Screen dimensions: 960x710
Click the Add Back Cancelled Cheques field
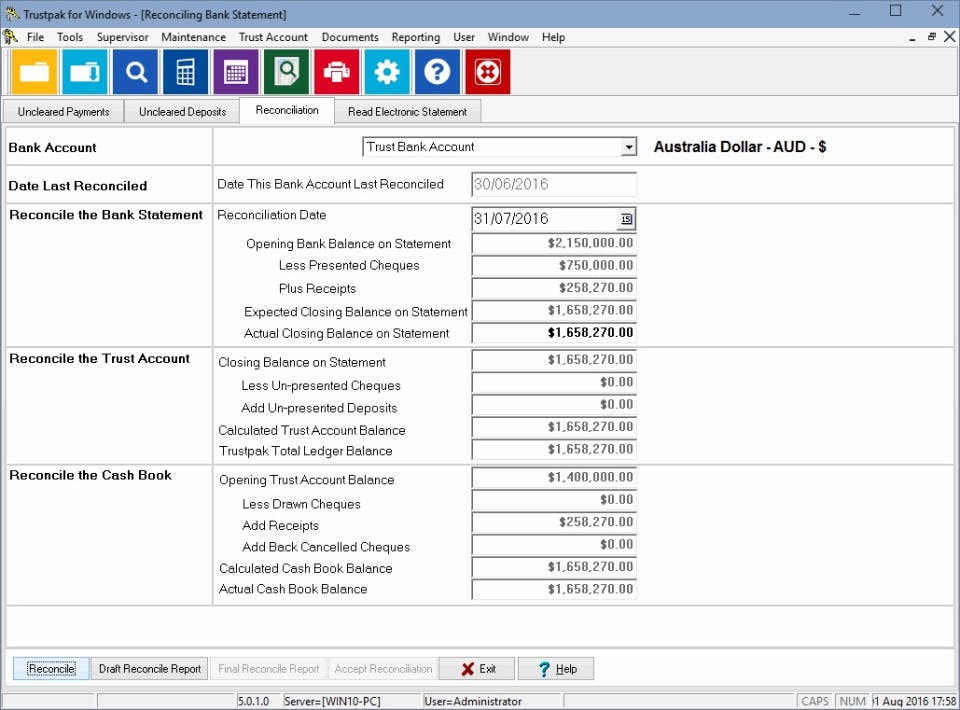[x=554, y=545]
